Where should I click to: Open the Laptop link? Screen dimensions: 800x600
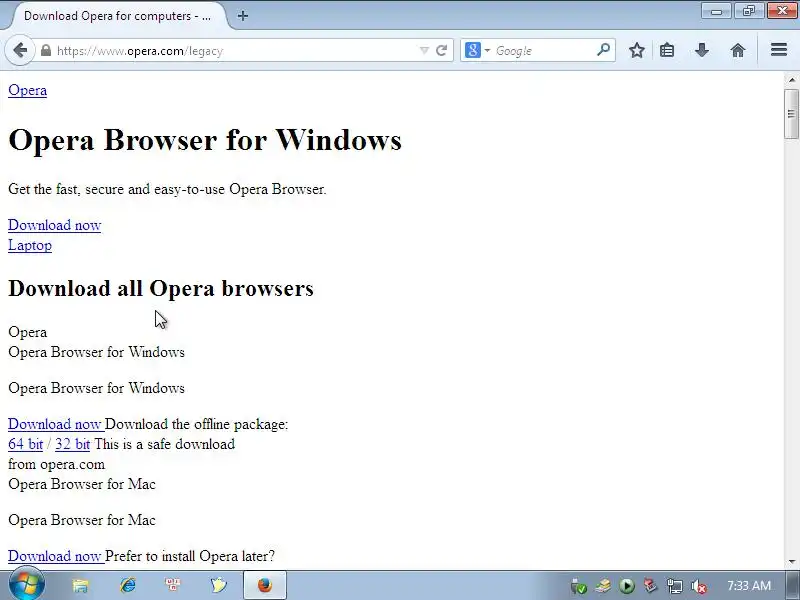pos(30,245)
